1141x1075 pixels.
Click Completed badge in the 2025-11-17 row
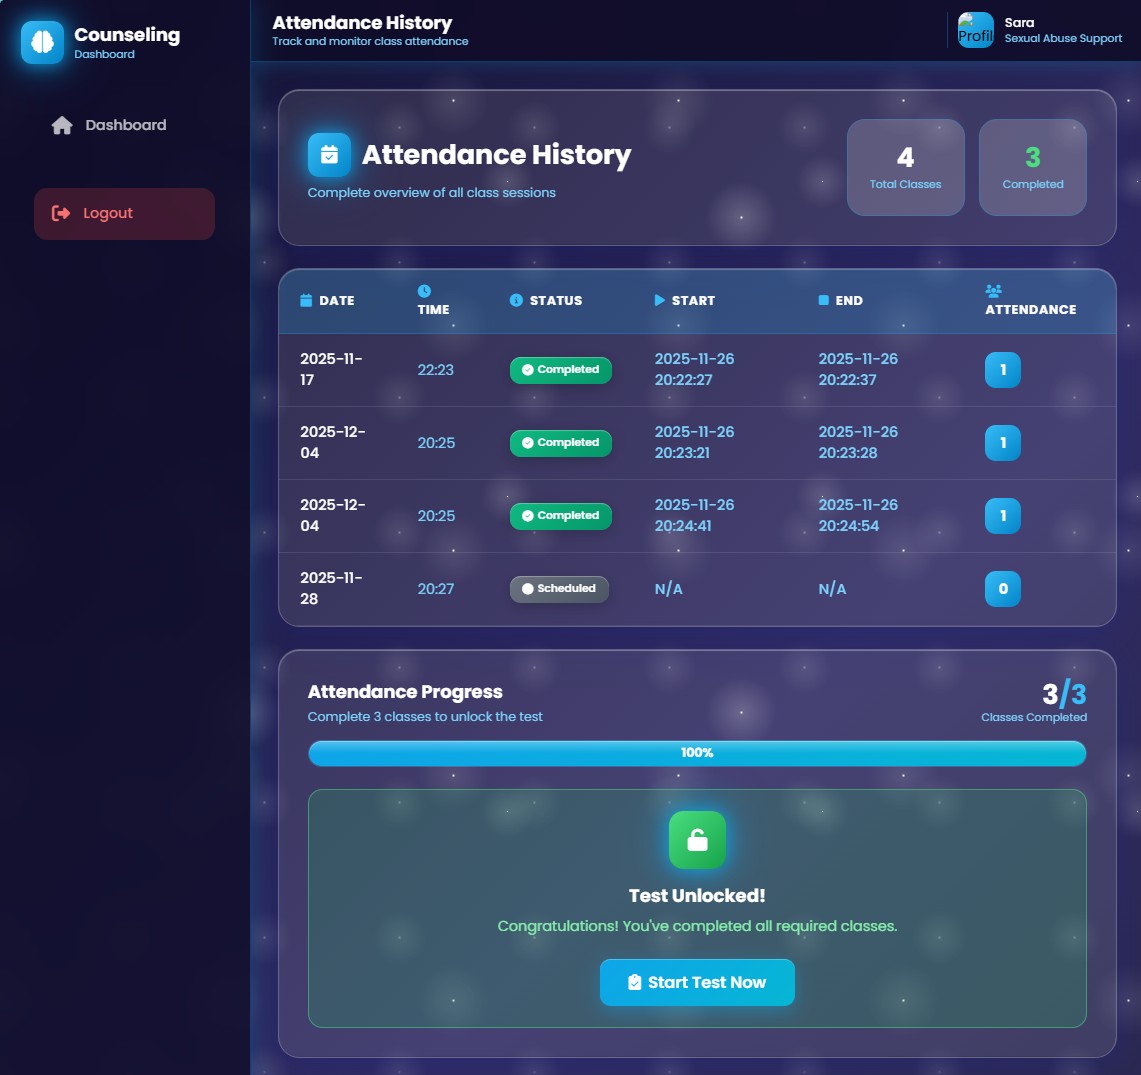click(x=560, y=370)
